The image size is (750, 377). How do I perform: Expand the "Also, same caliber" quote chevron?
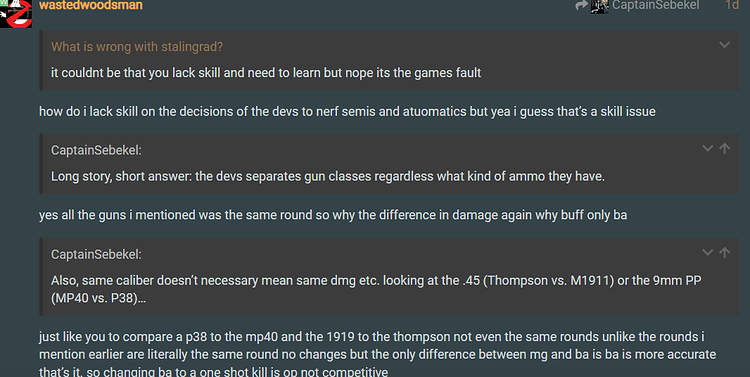coord(707,253)
